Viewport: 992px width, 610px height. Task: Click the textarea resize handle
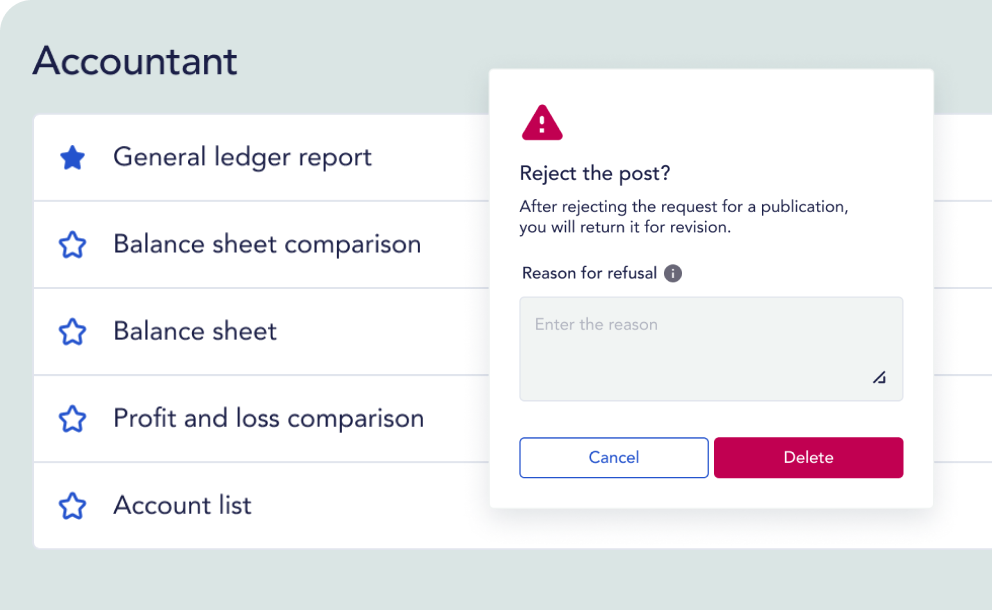pos(878,377)
